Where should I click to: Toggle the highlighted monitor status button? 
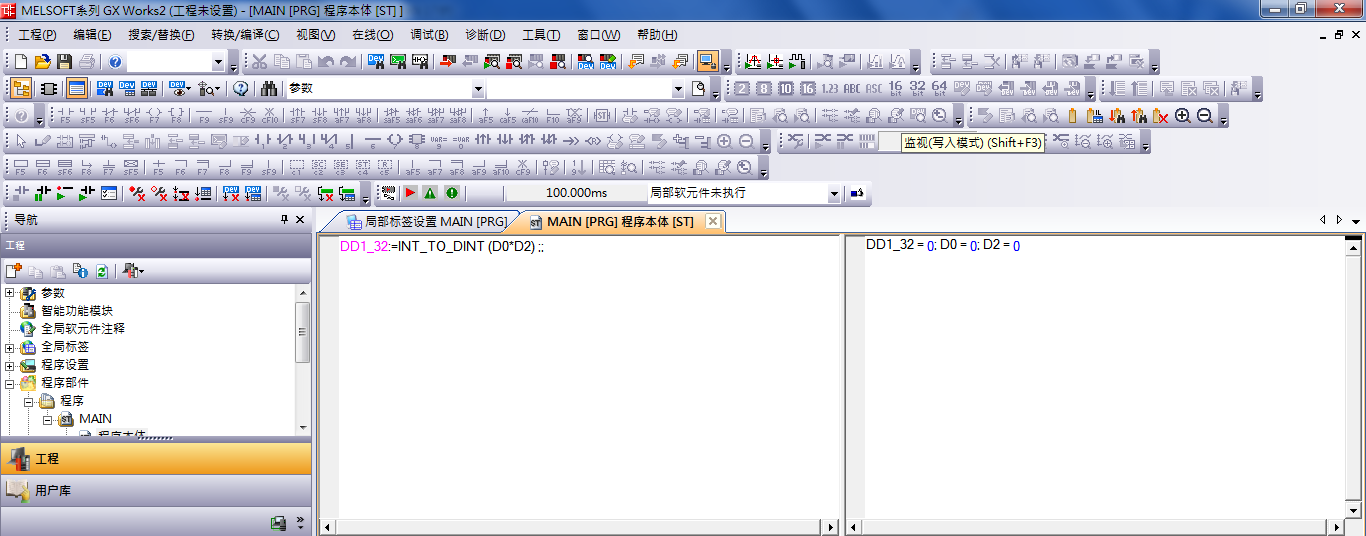[708, 62]
